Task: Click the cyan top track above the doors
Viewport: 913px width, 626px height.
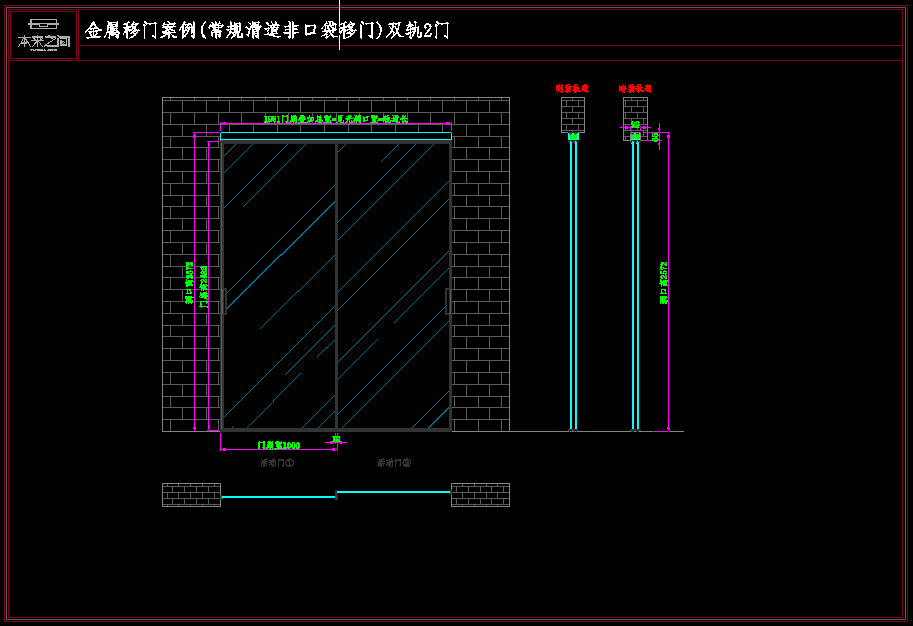Action: [335, 136]
